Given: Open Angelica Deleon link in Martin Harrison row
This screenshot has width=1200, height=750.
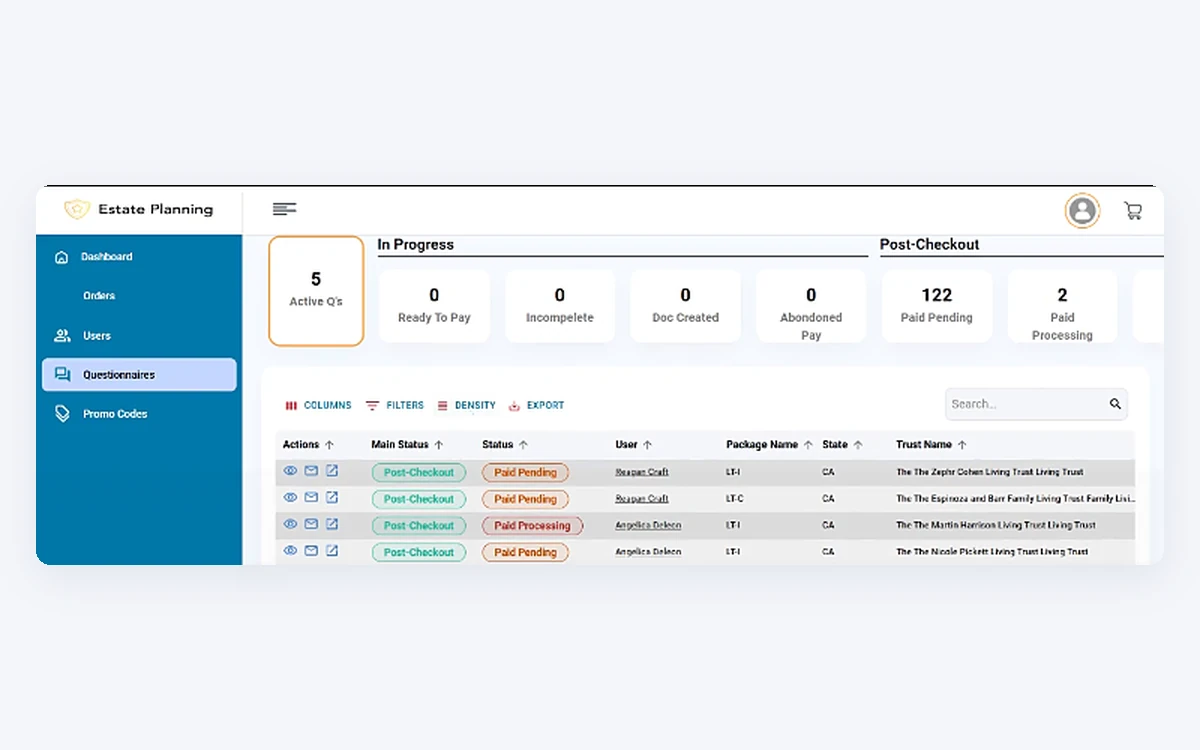Looking at the screenshot, I should (x=648, y=525).
